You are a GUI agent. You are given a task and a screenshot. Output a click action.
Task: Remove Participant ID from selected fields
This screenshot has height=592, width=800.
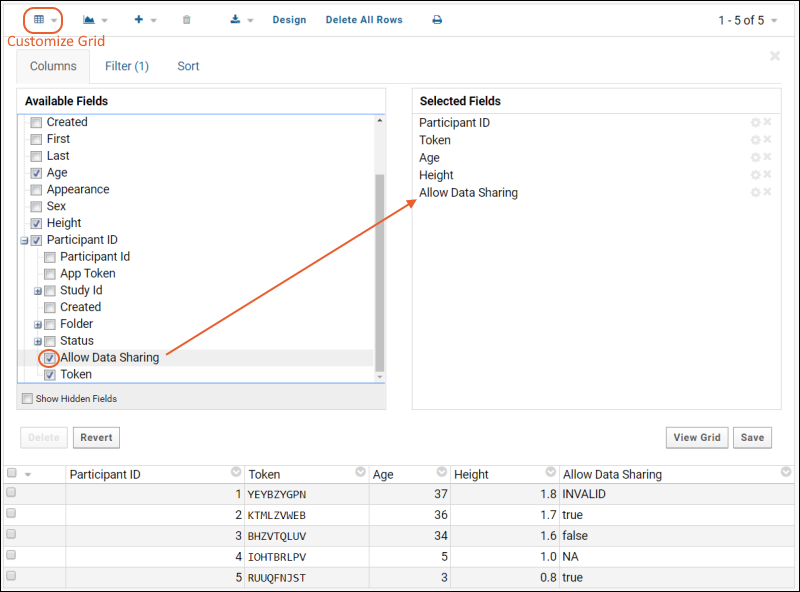(767, 121)
